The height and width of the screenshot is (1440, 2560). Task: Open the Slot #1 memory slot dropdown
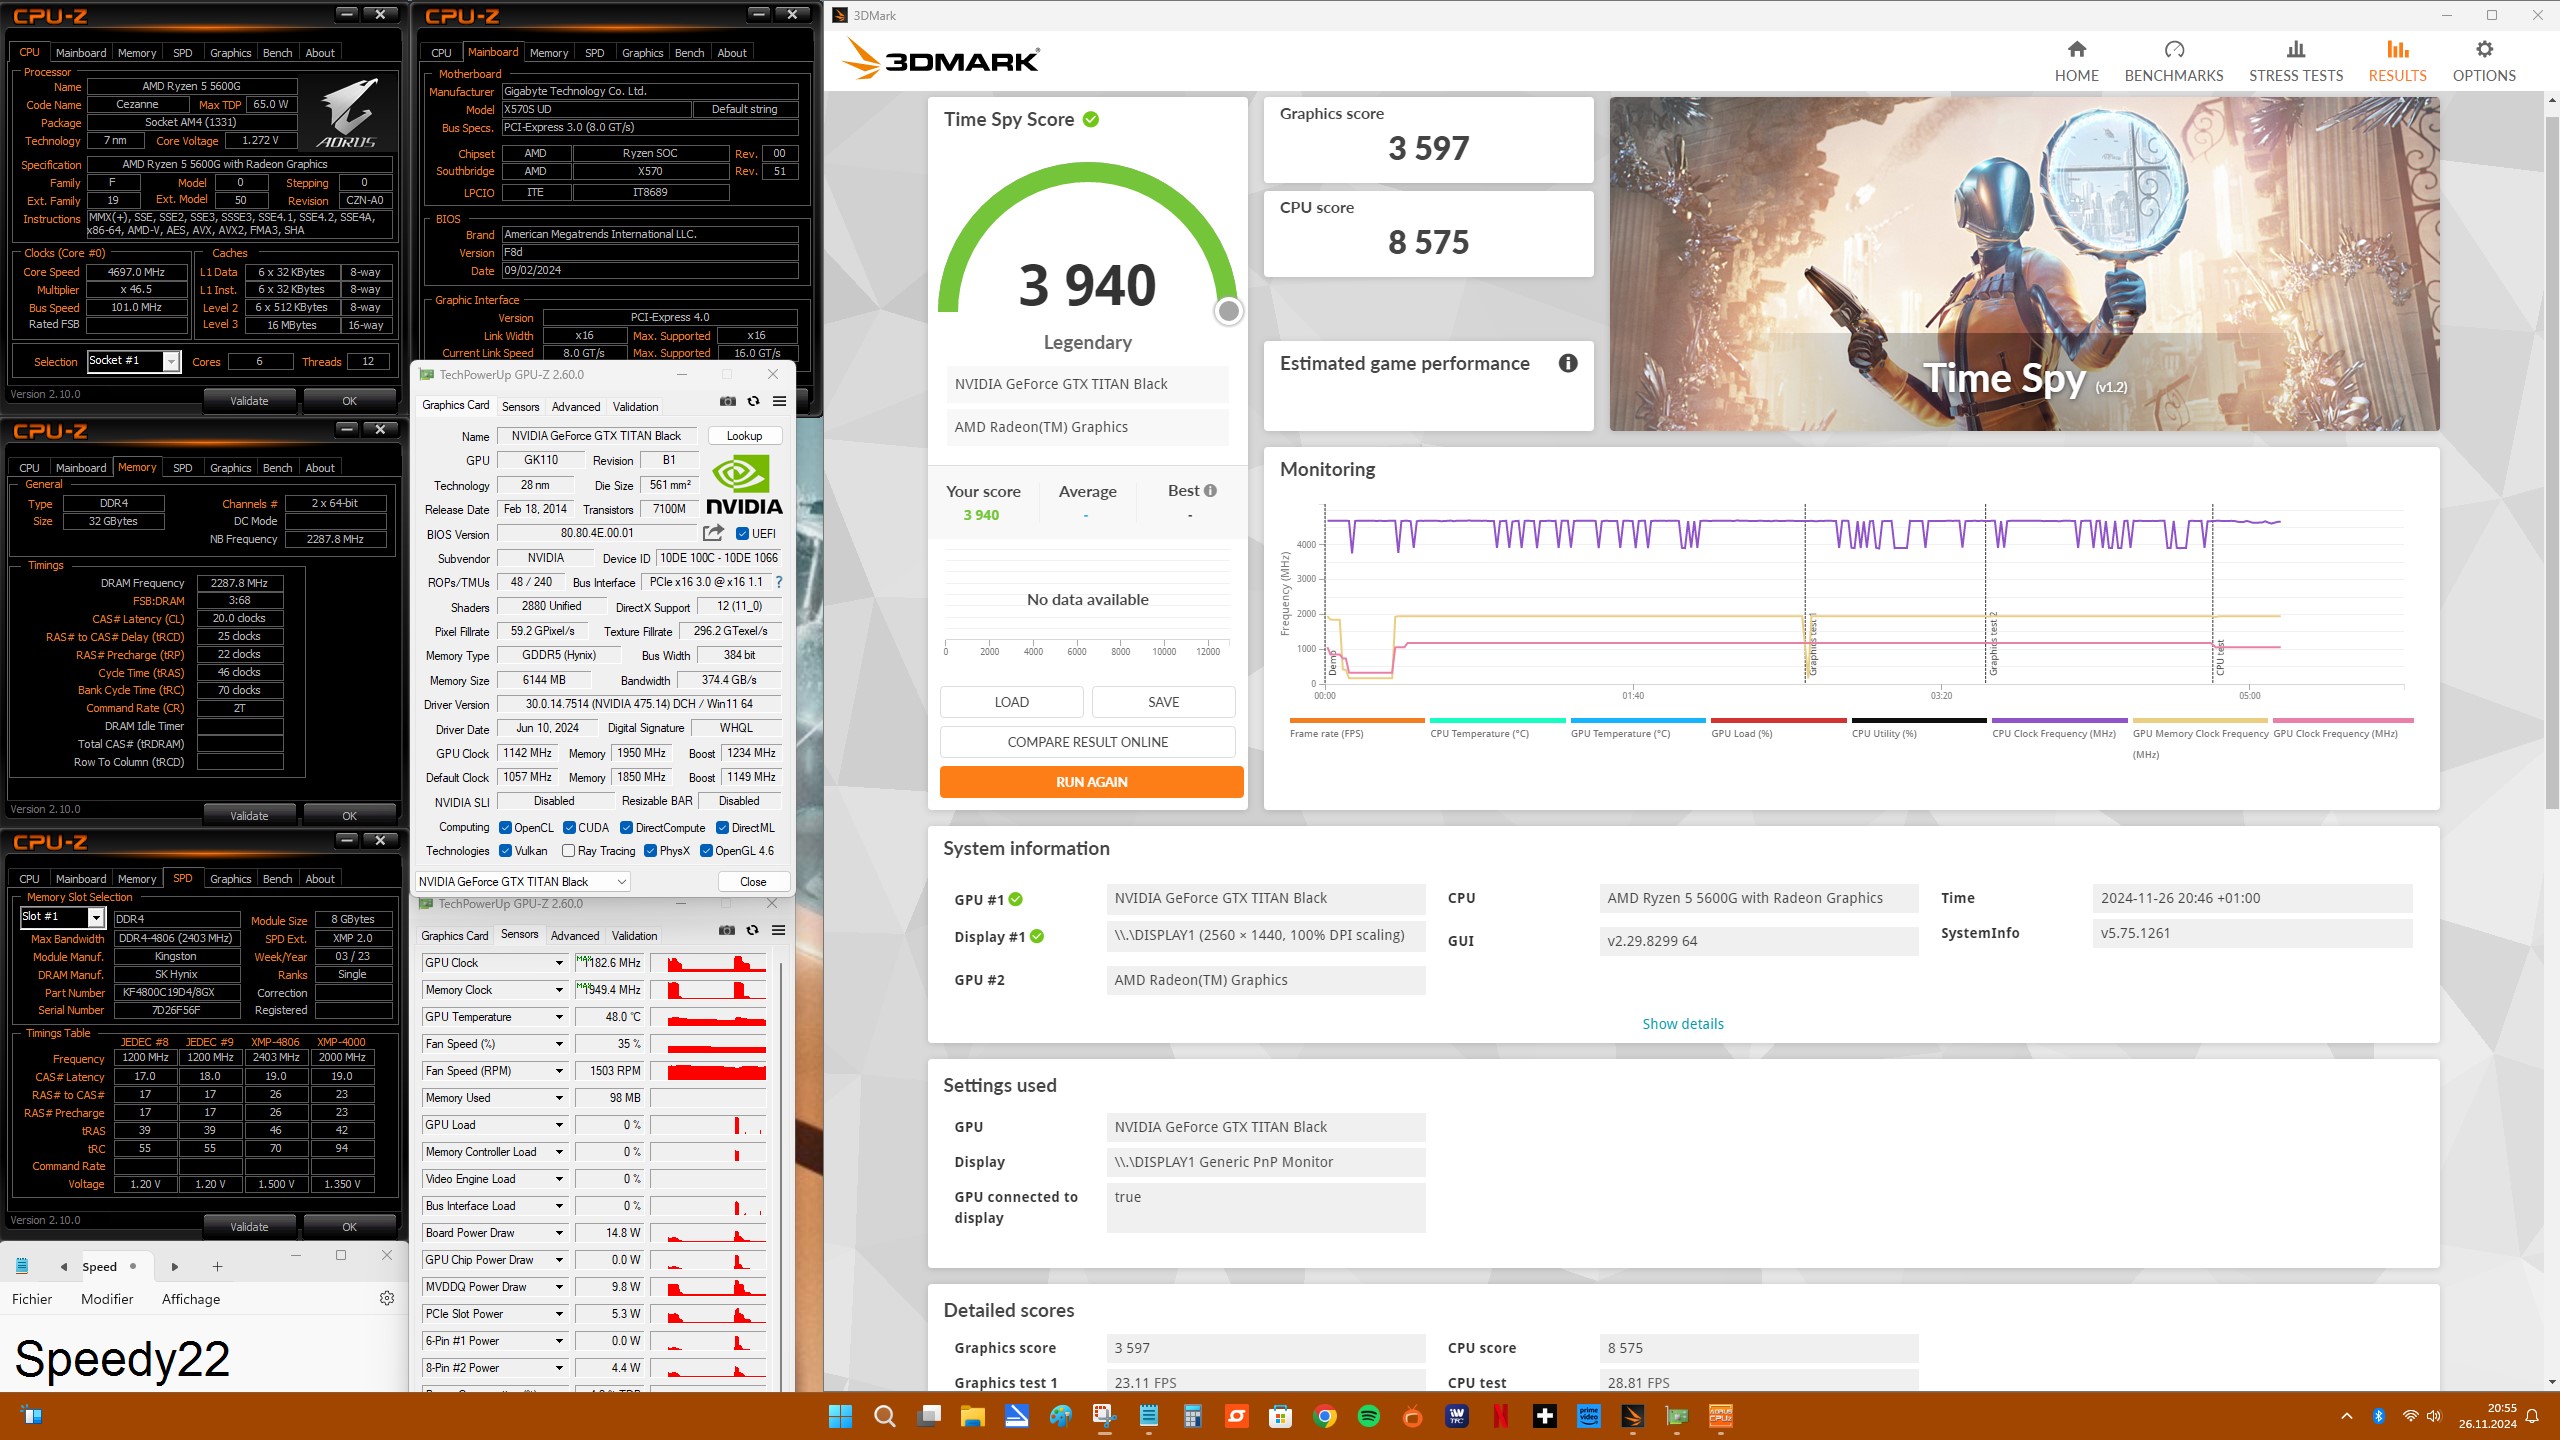click(62, 917)
